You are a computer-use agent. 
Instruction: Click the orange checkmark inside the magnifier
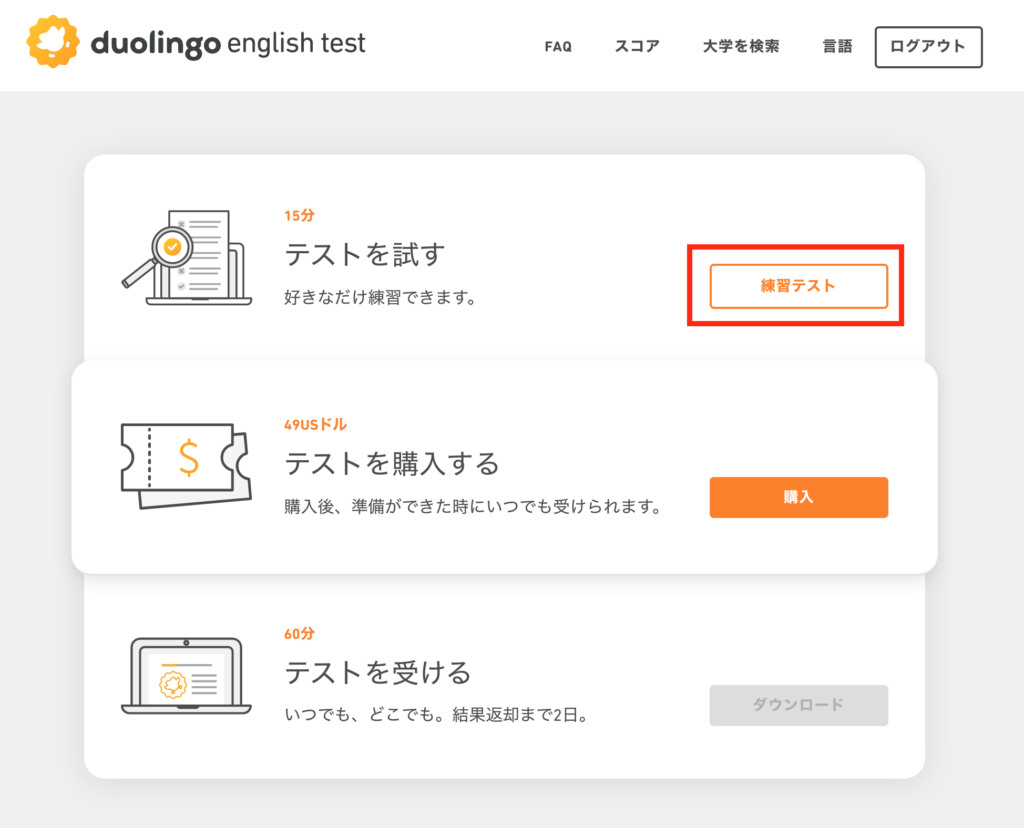click(172, 247)
